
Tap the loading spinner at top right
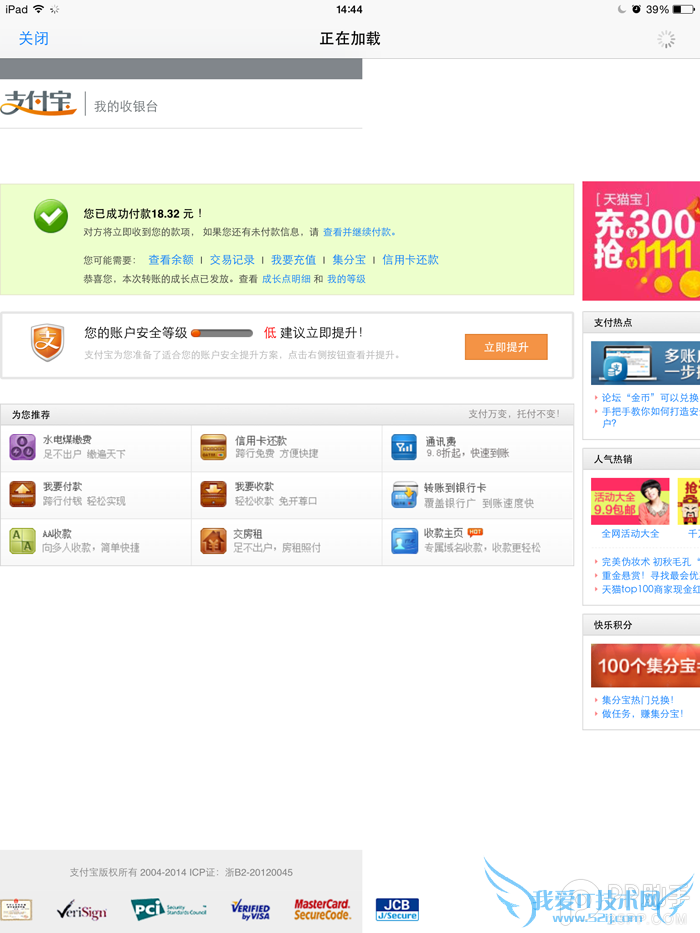coord(666,39)
